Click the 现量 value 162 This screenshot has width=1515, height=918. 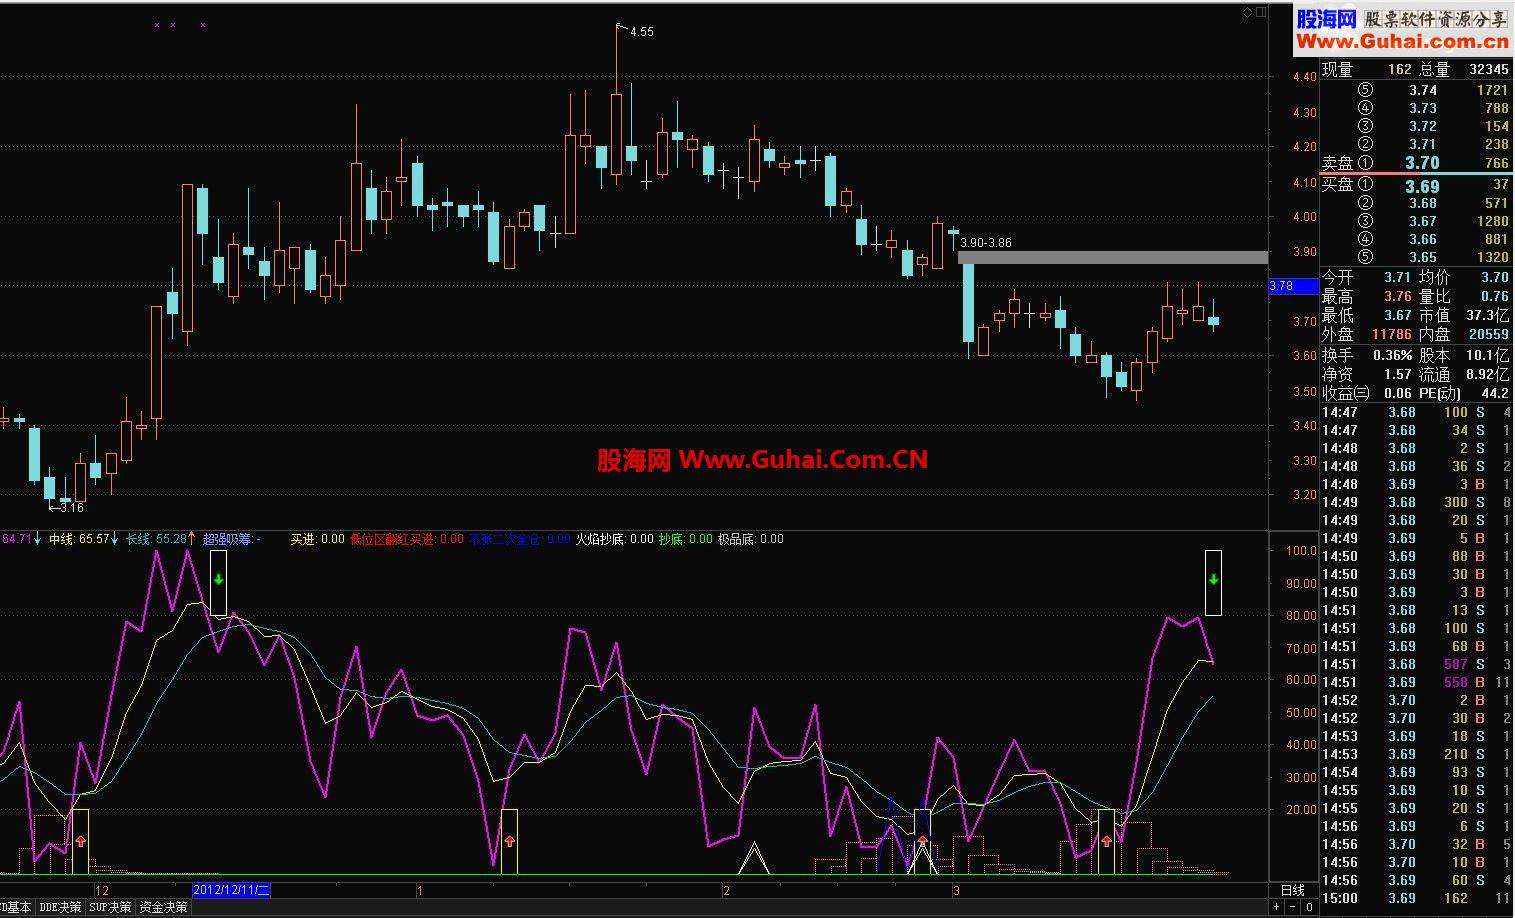click(1399, 69)
